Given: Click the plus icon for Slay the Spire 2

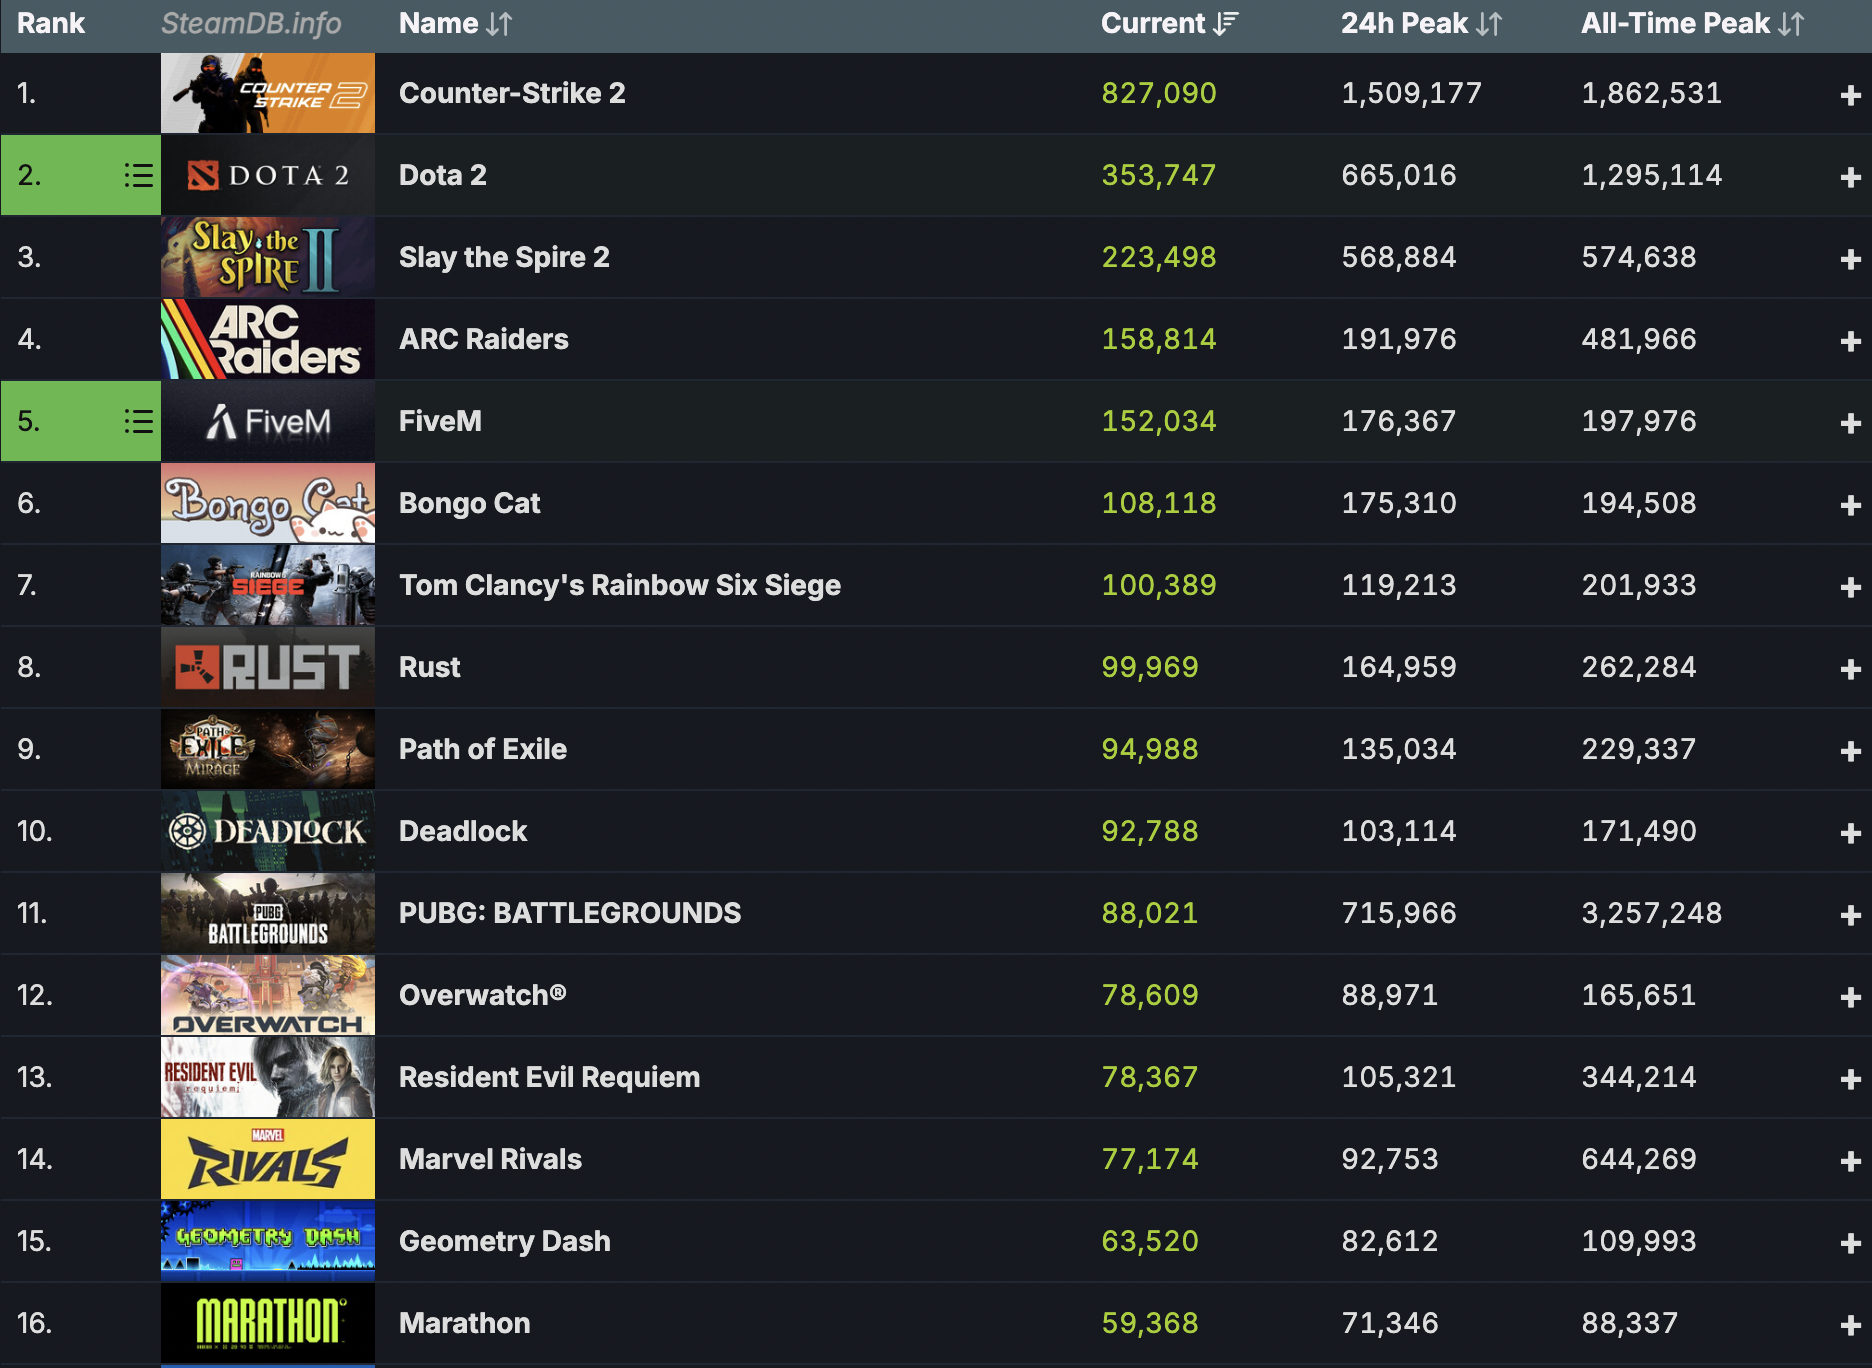Looking at the screenshot, I should coord(1849,259).
